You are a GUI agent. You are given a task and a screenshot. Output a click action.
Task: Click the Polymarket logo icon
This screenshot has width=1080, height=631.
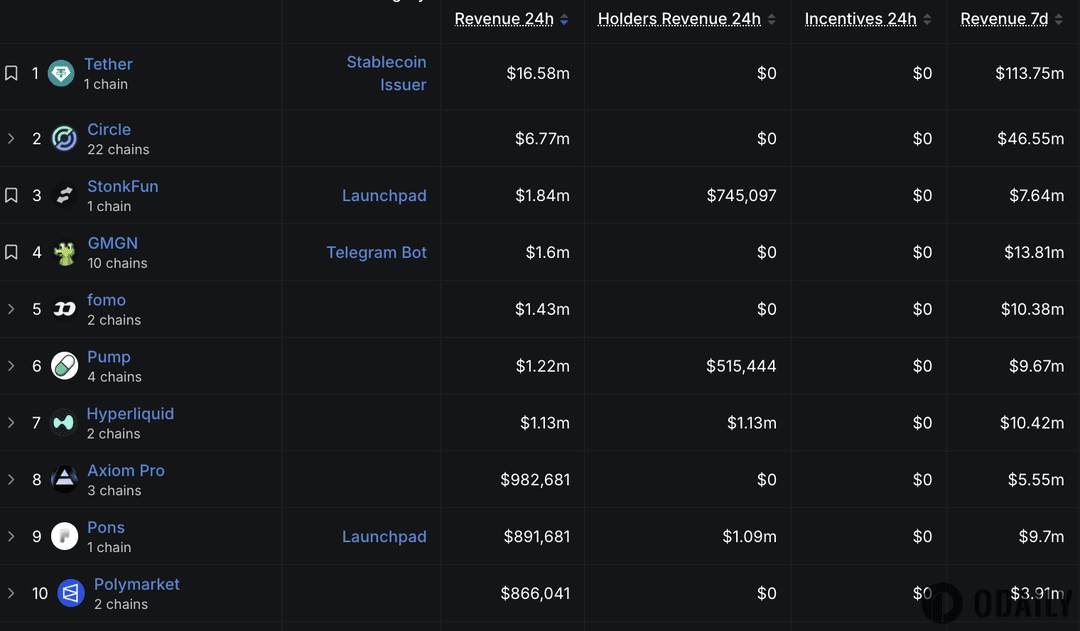coord(71,593)
